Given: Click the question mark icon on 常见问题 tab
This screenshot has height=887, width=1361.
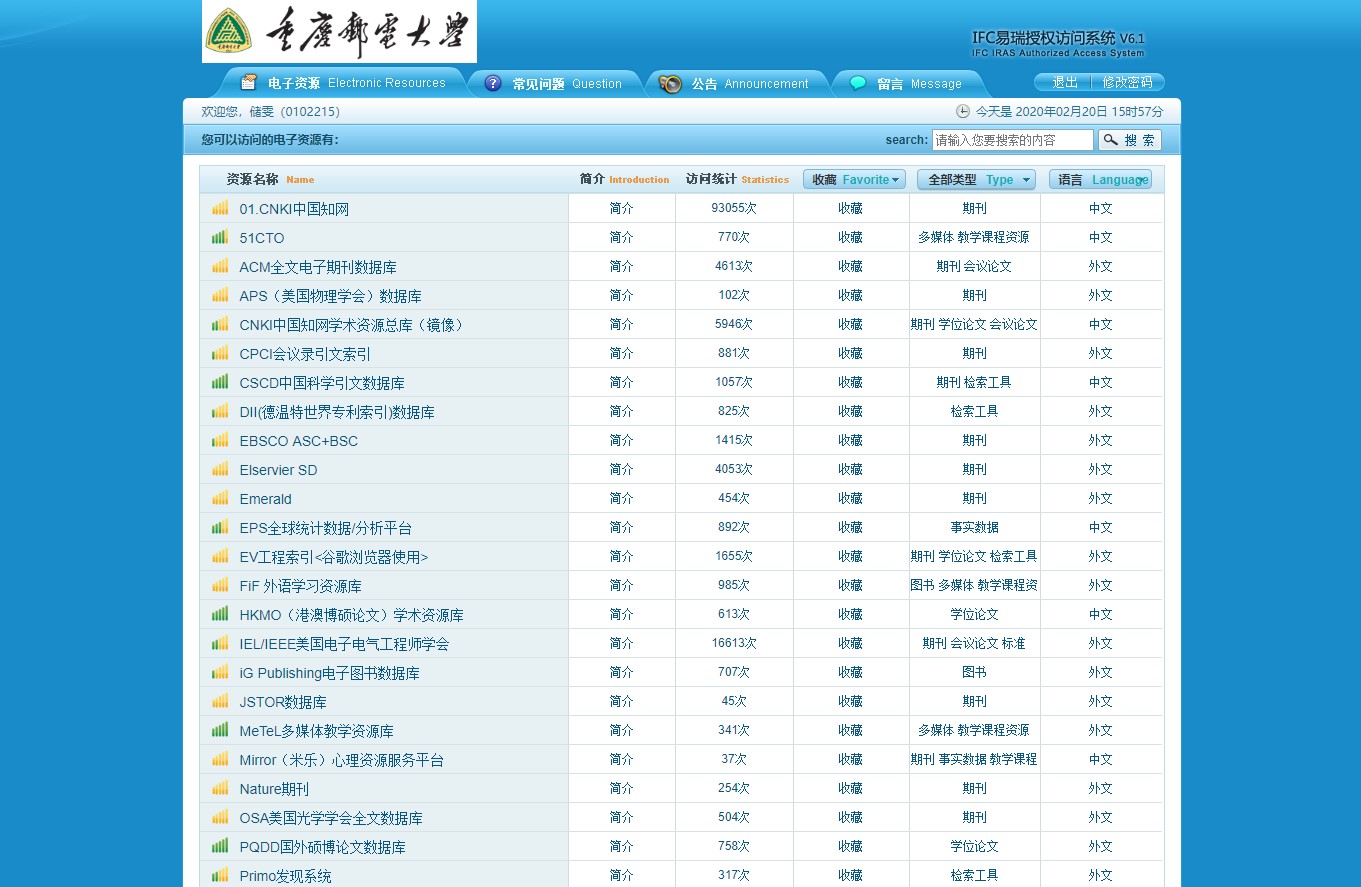Looking at the screenshot, I should coord(493,83).
